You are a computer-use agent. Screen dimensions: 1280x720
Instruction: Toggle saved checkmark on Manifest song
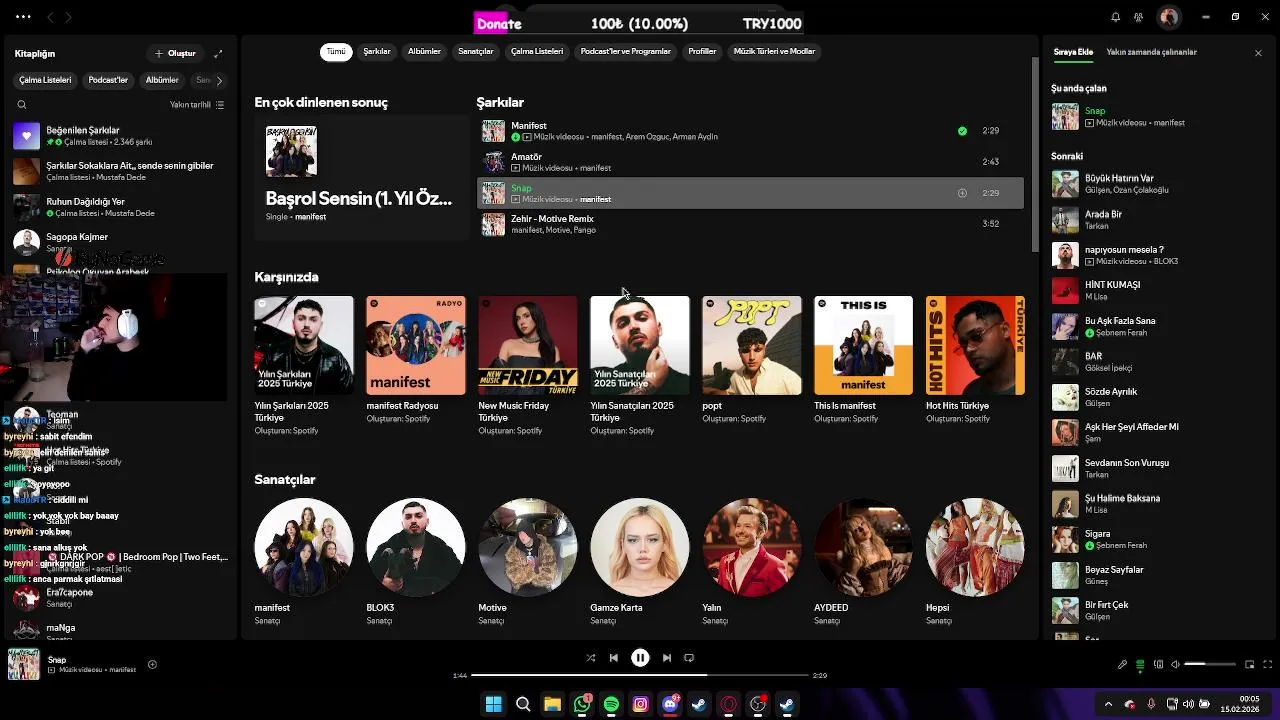click(x=962, y=130)
